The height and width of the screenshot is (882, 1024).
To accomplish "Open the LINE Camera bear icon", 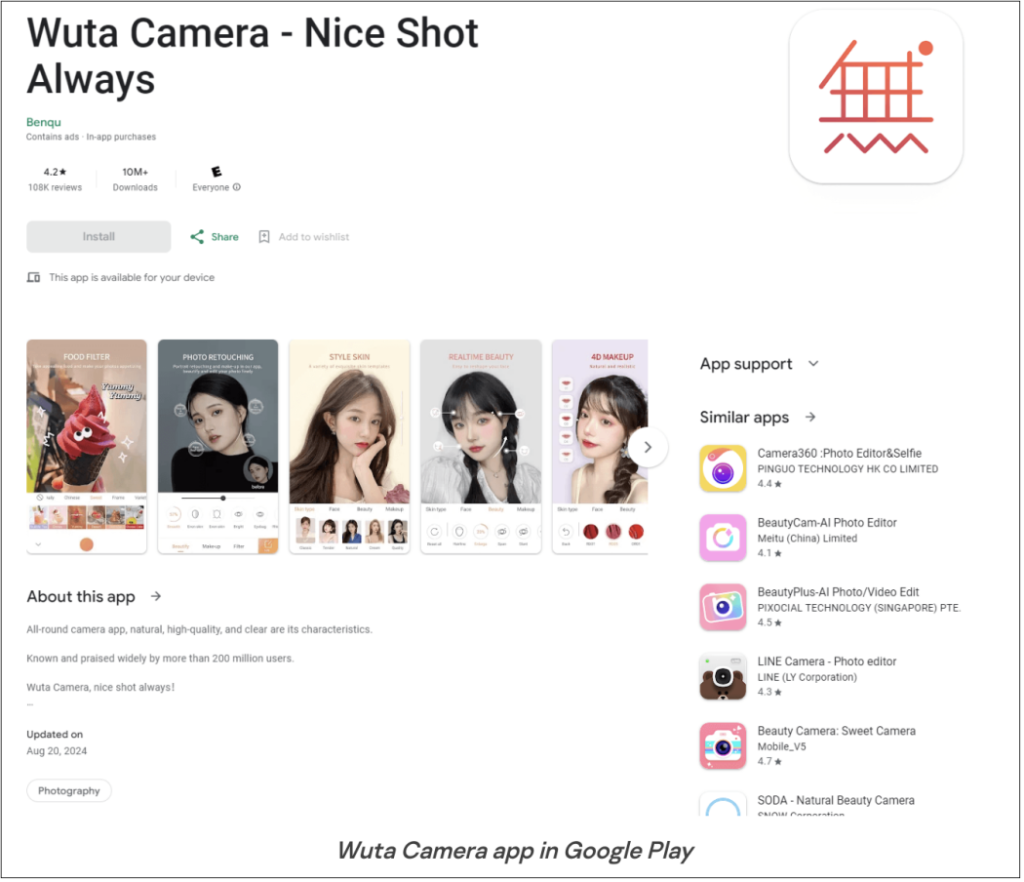I will 722,676.
